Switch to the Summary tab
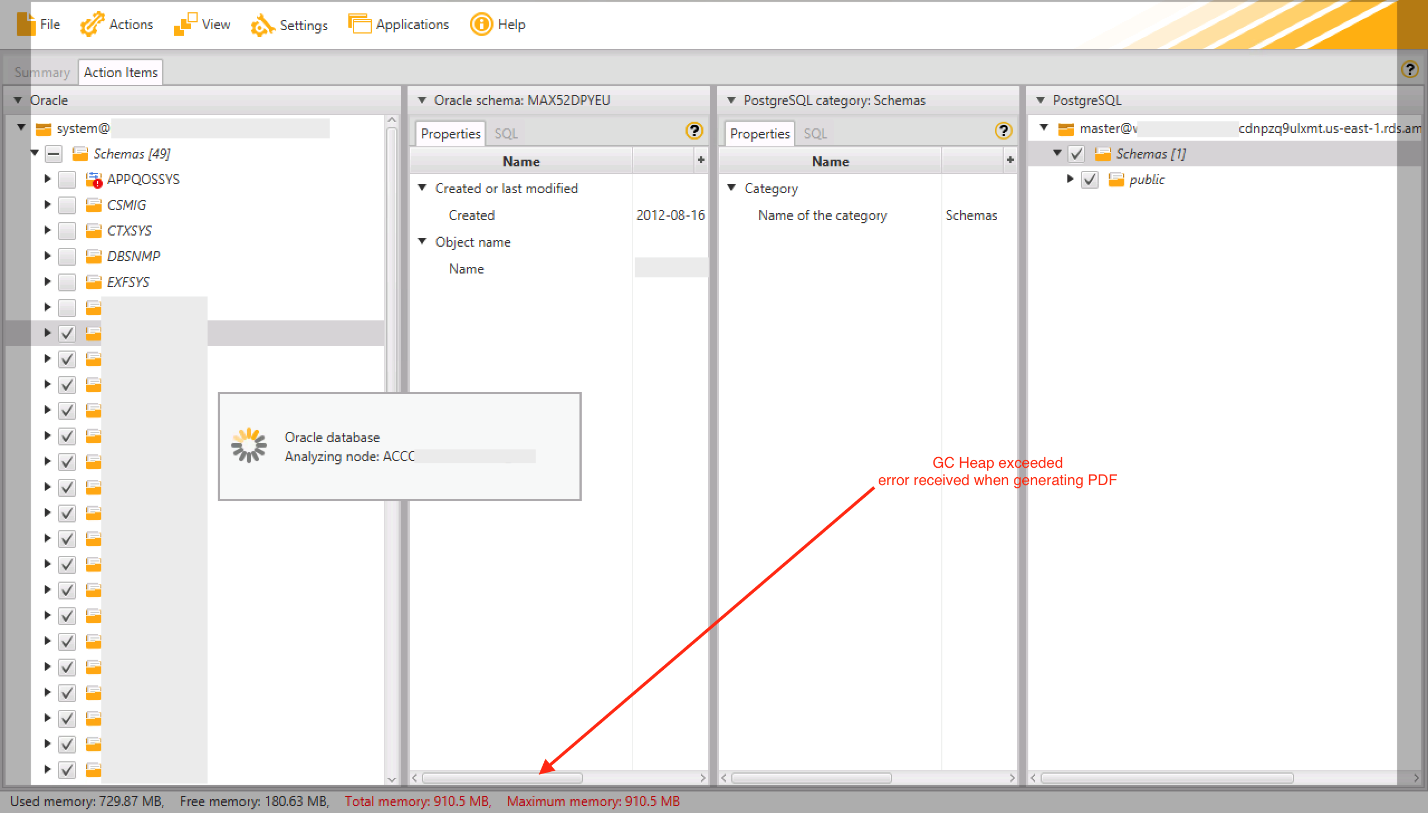This screenshot has width=1428, height=813. point(40,71)
